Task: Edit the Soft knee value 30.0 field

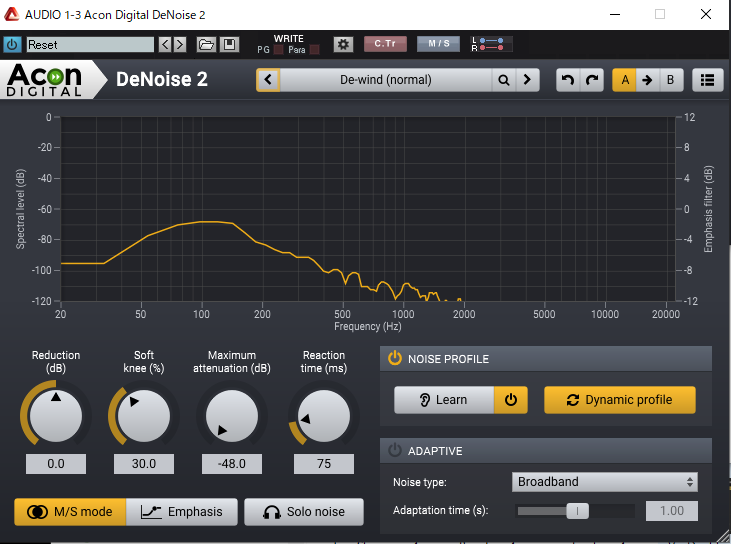Action: (x=144, y=464)
